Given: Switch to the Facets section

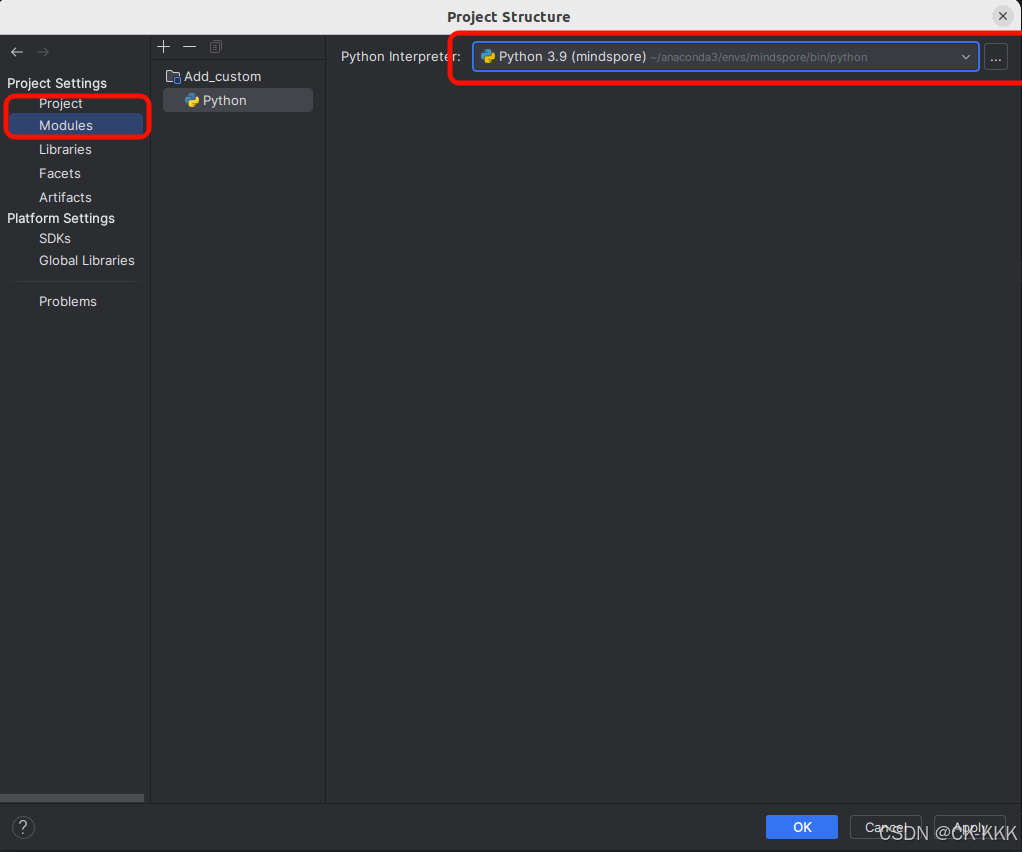Looking at the screenshot, I should pyautogui.click(x=59, y=173).
